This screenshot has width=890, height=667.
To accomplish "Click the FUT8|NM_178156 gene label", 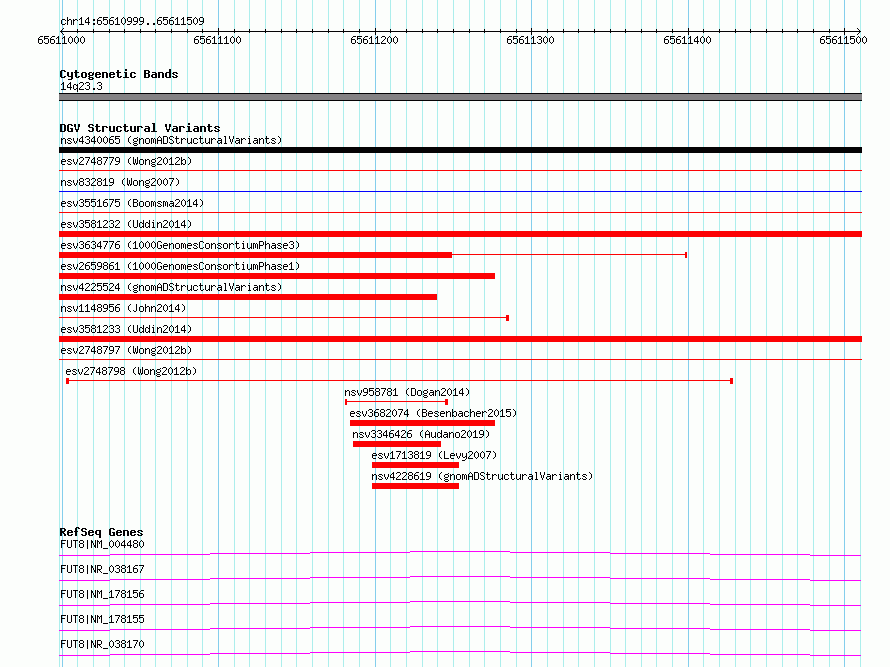I will tap(102, 594).
